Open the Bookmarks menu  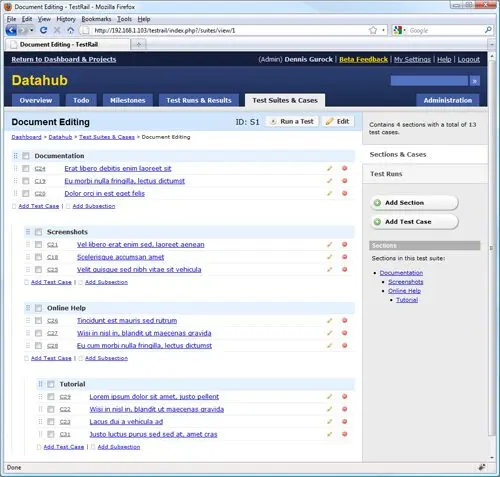(96, 19)
